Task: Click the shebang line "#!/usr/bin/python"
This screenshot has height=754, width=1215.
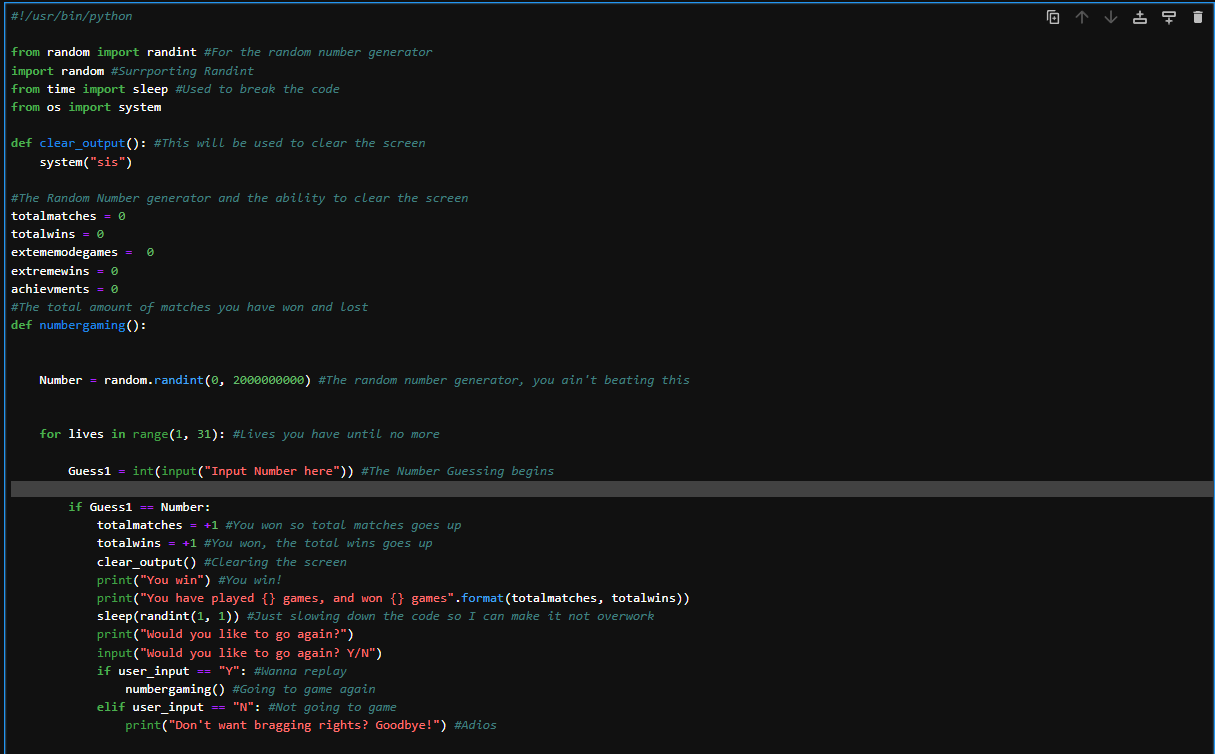Action: click(x=72, y=16)
